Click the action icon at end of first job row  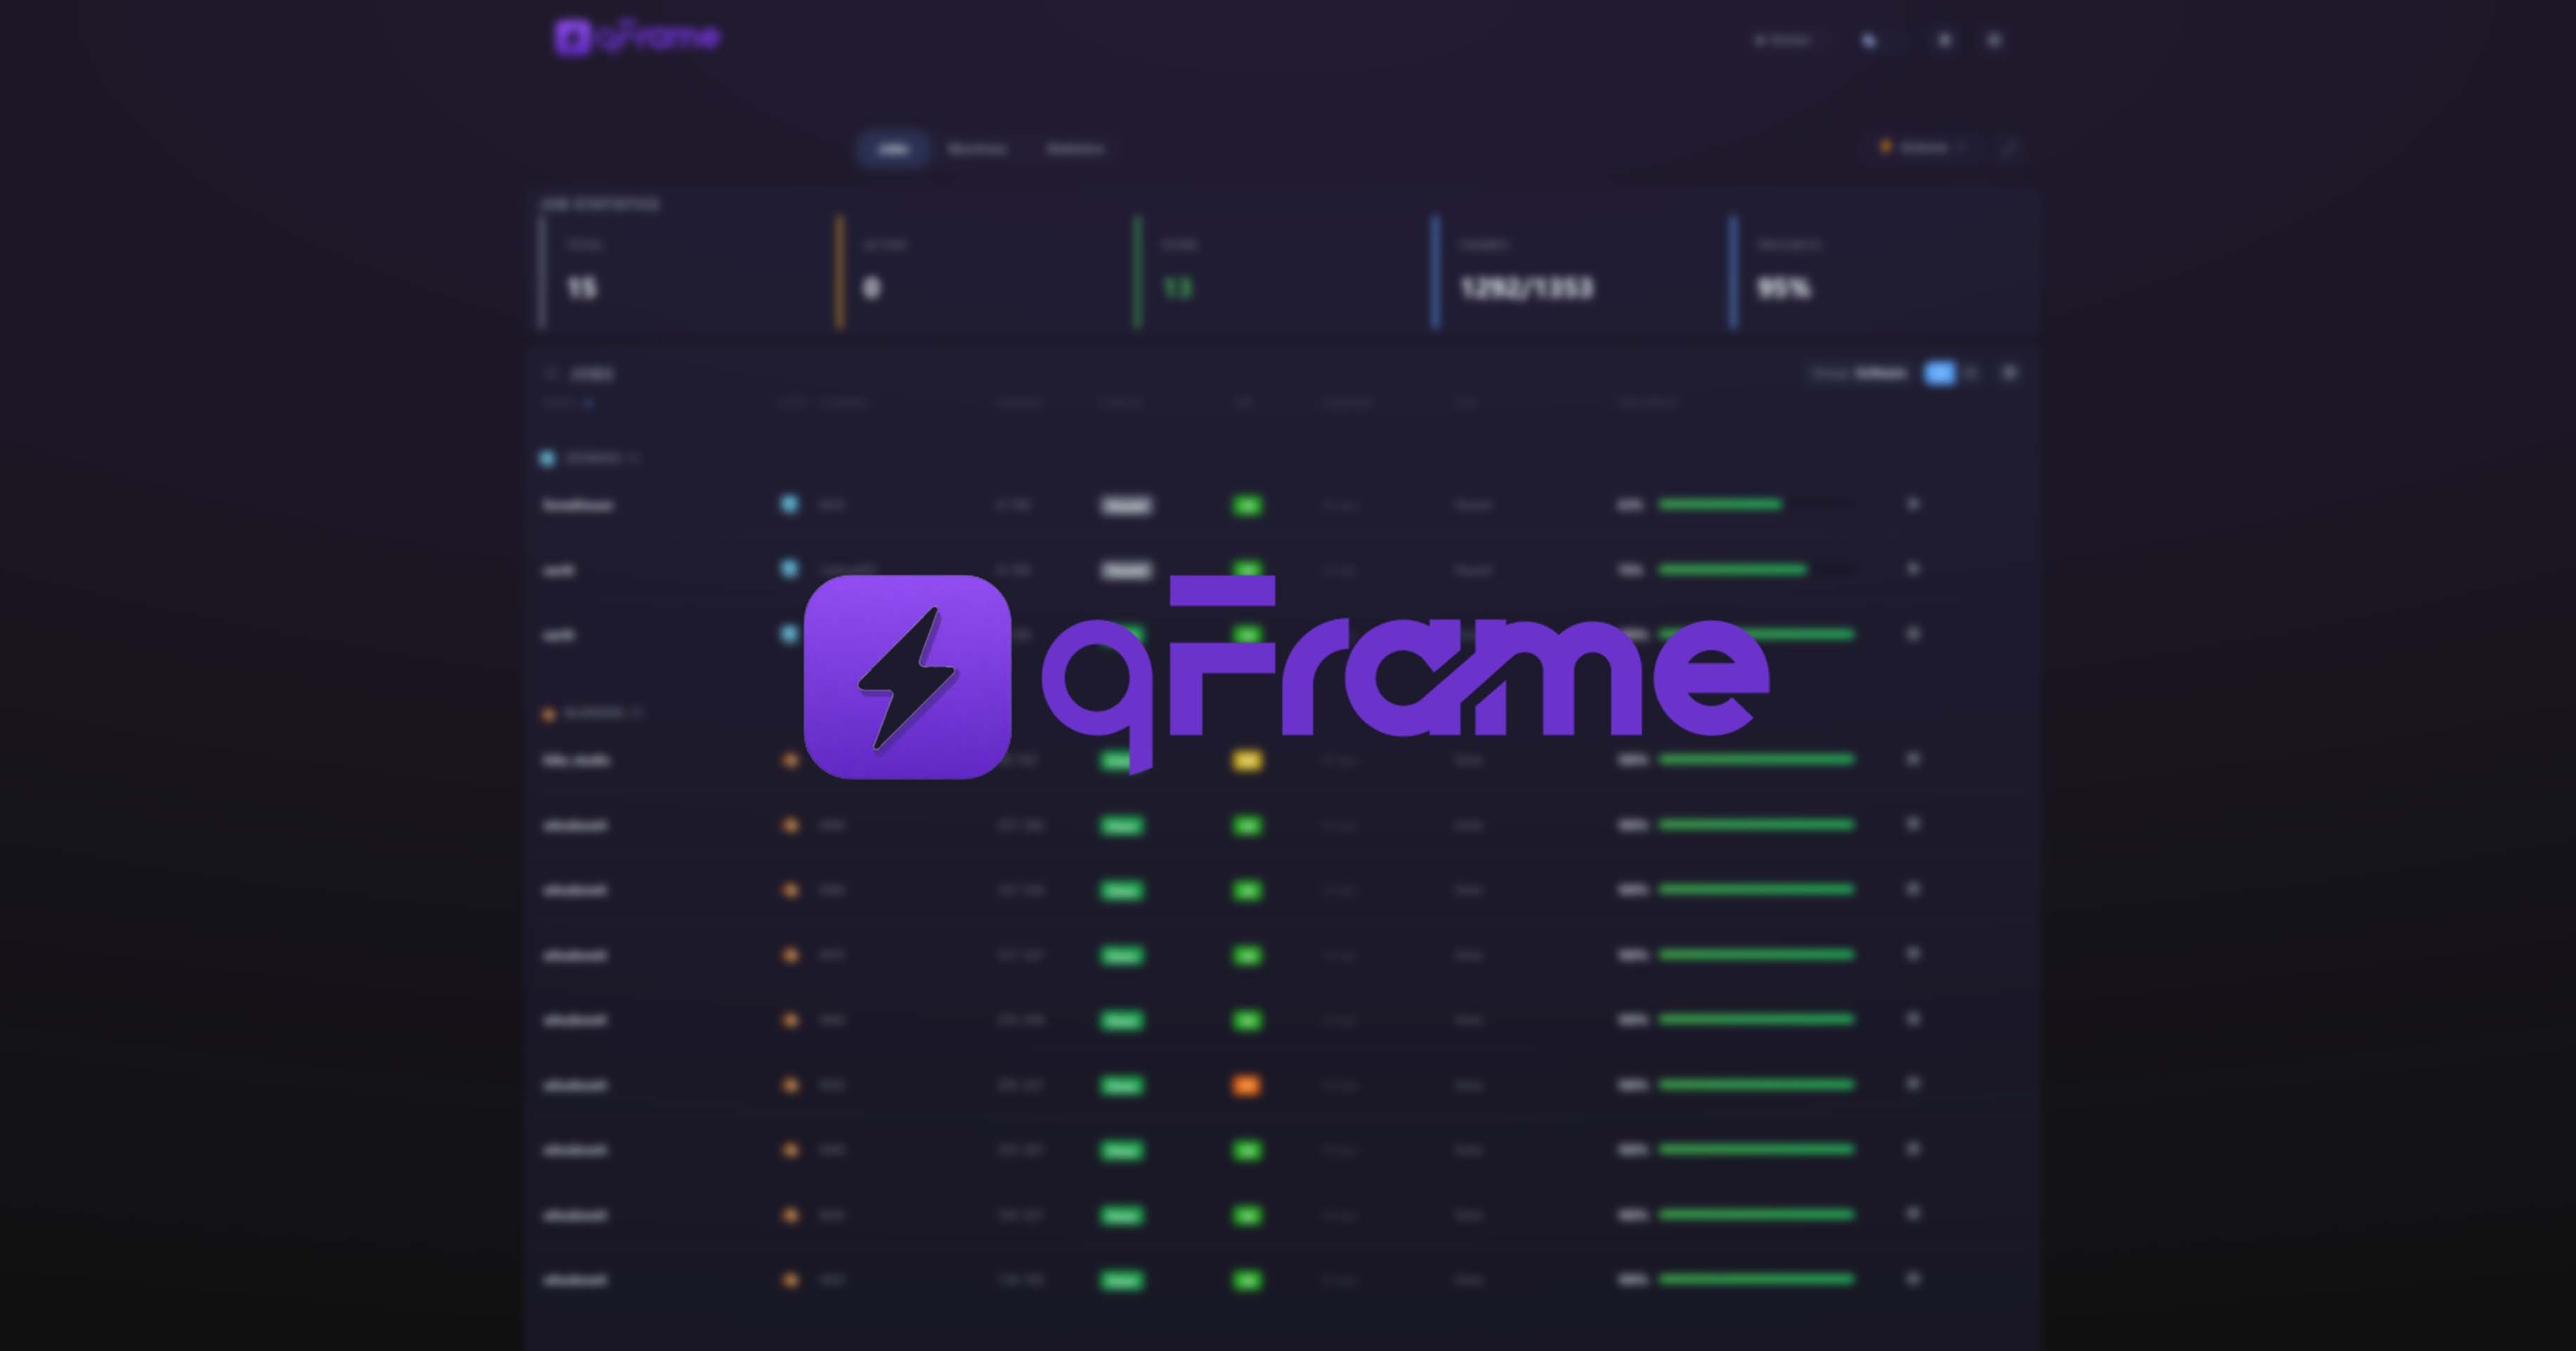pos(1913,504)
